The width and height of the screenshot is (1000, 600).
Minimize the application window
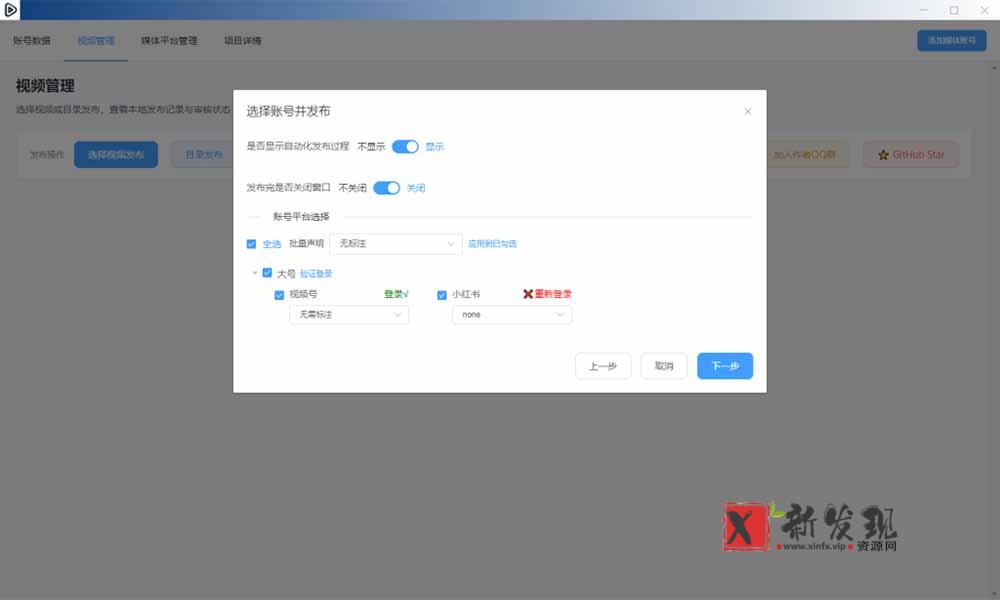tap(923, 10)
